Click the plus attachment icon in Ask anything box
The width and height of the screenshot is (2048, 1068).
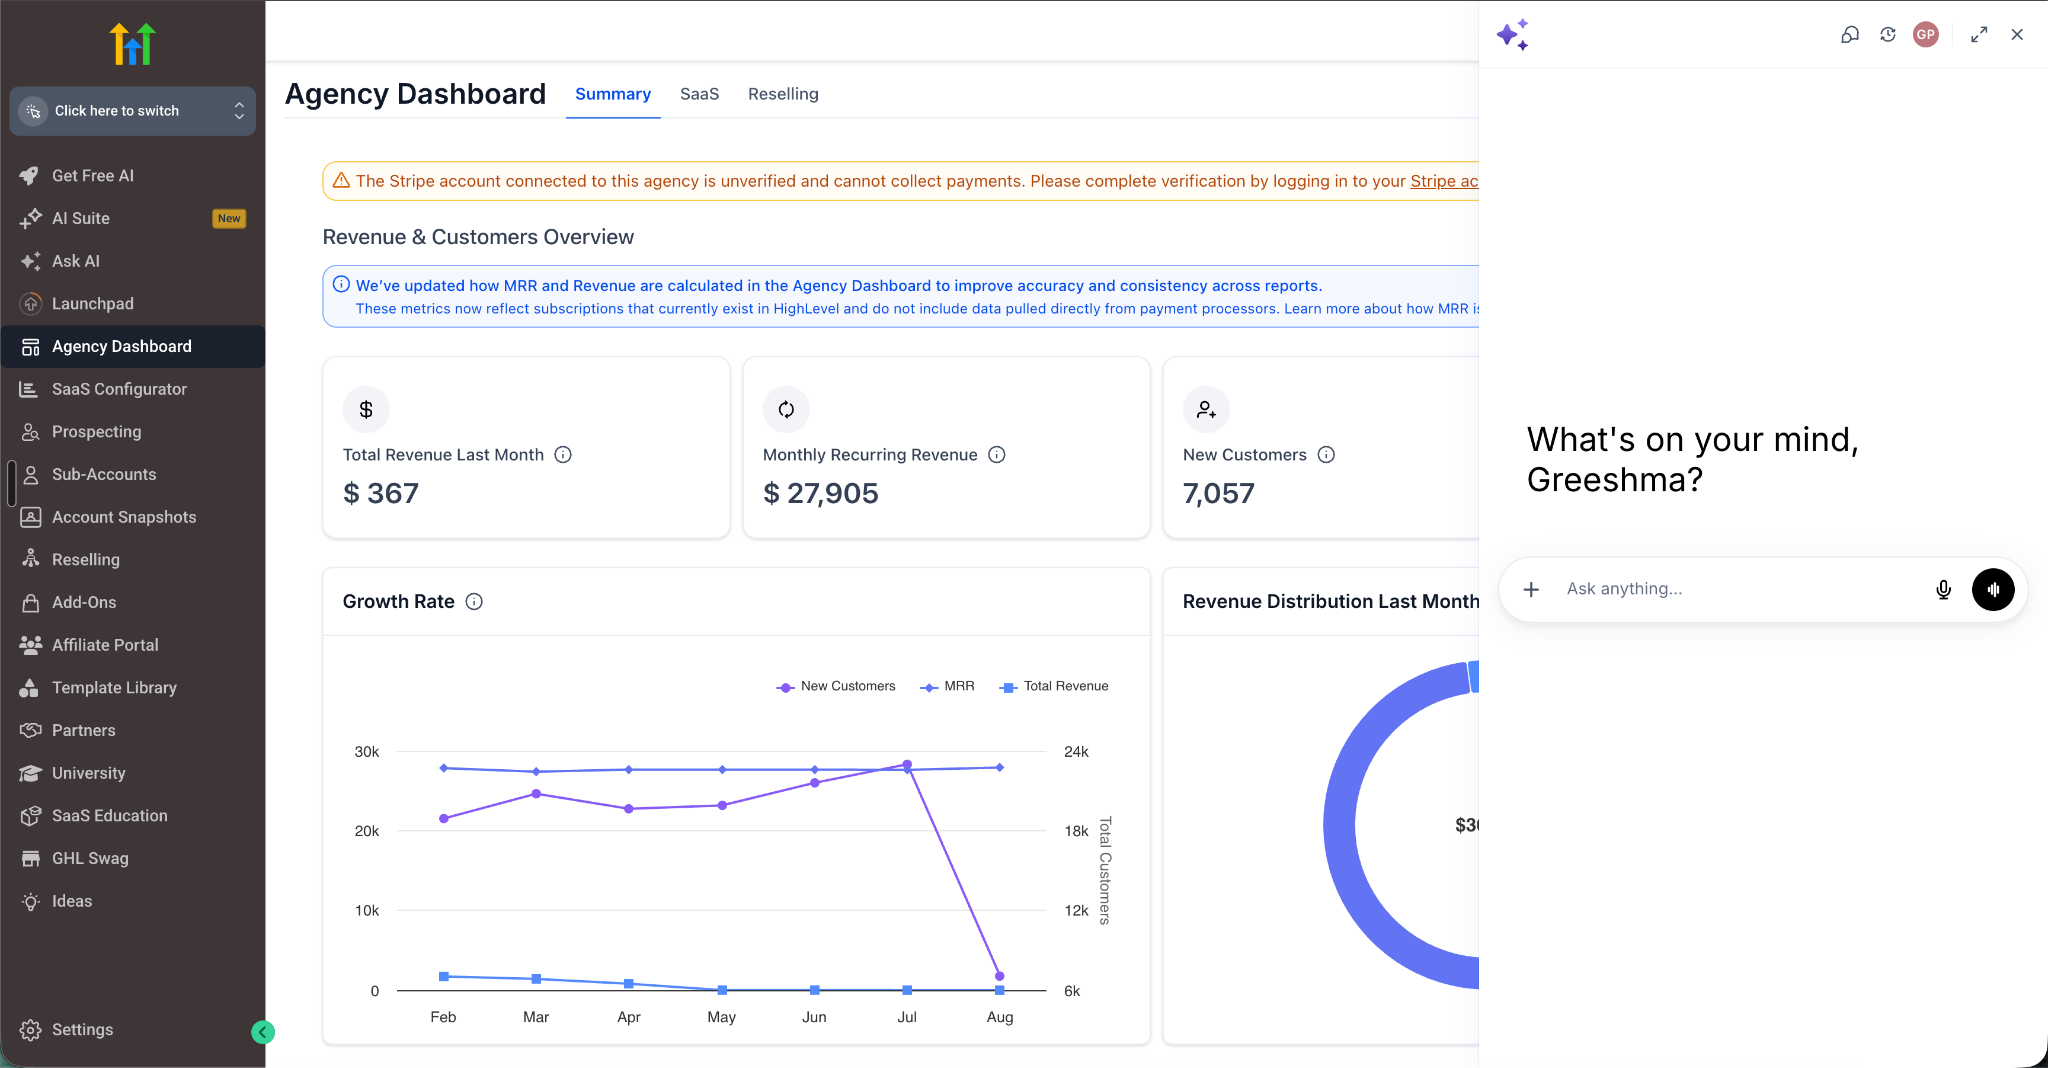(1531, 590)
